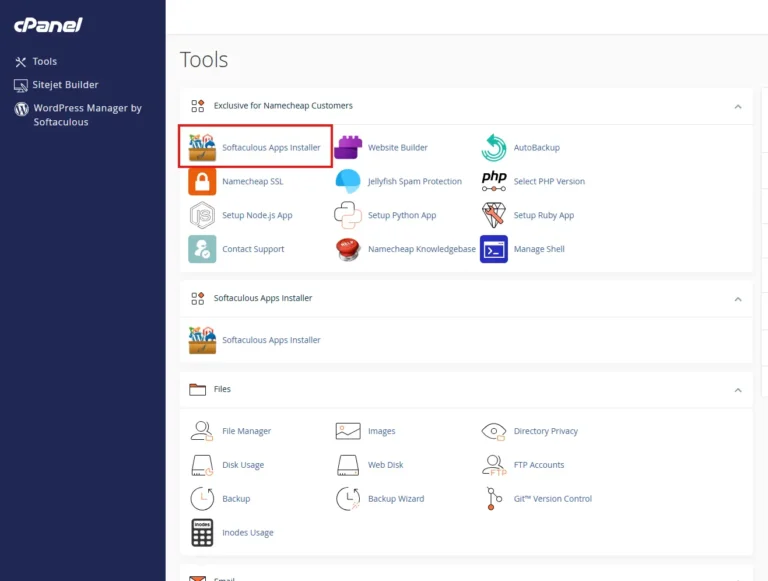Screen dimensions: 768x581
Task: Click the File Manager icon
Action: point(203,431)
